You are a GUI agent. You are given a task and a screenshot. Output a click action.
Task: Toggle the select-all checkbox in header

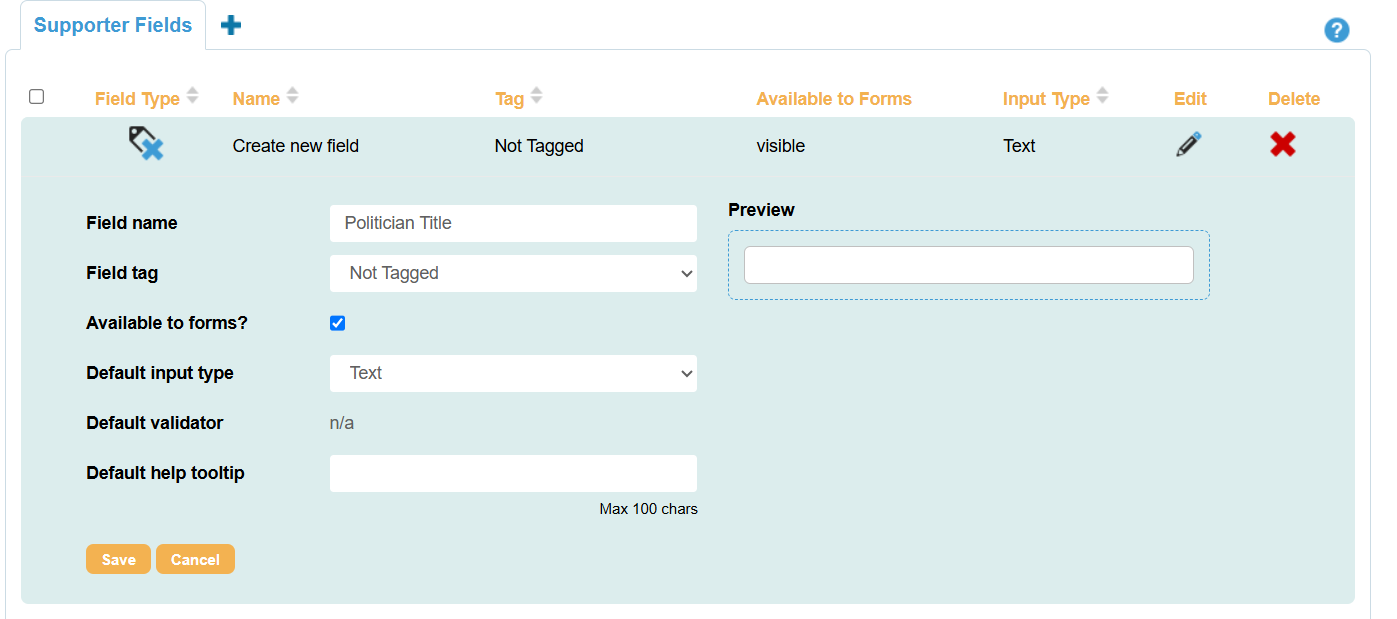(x=36, y=96)
